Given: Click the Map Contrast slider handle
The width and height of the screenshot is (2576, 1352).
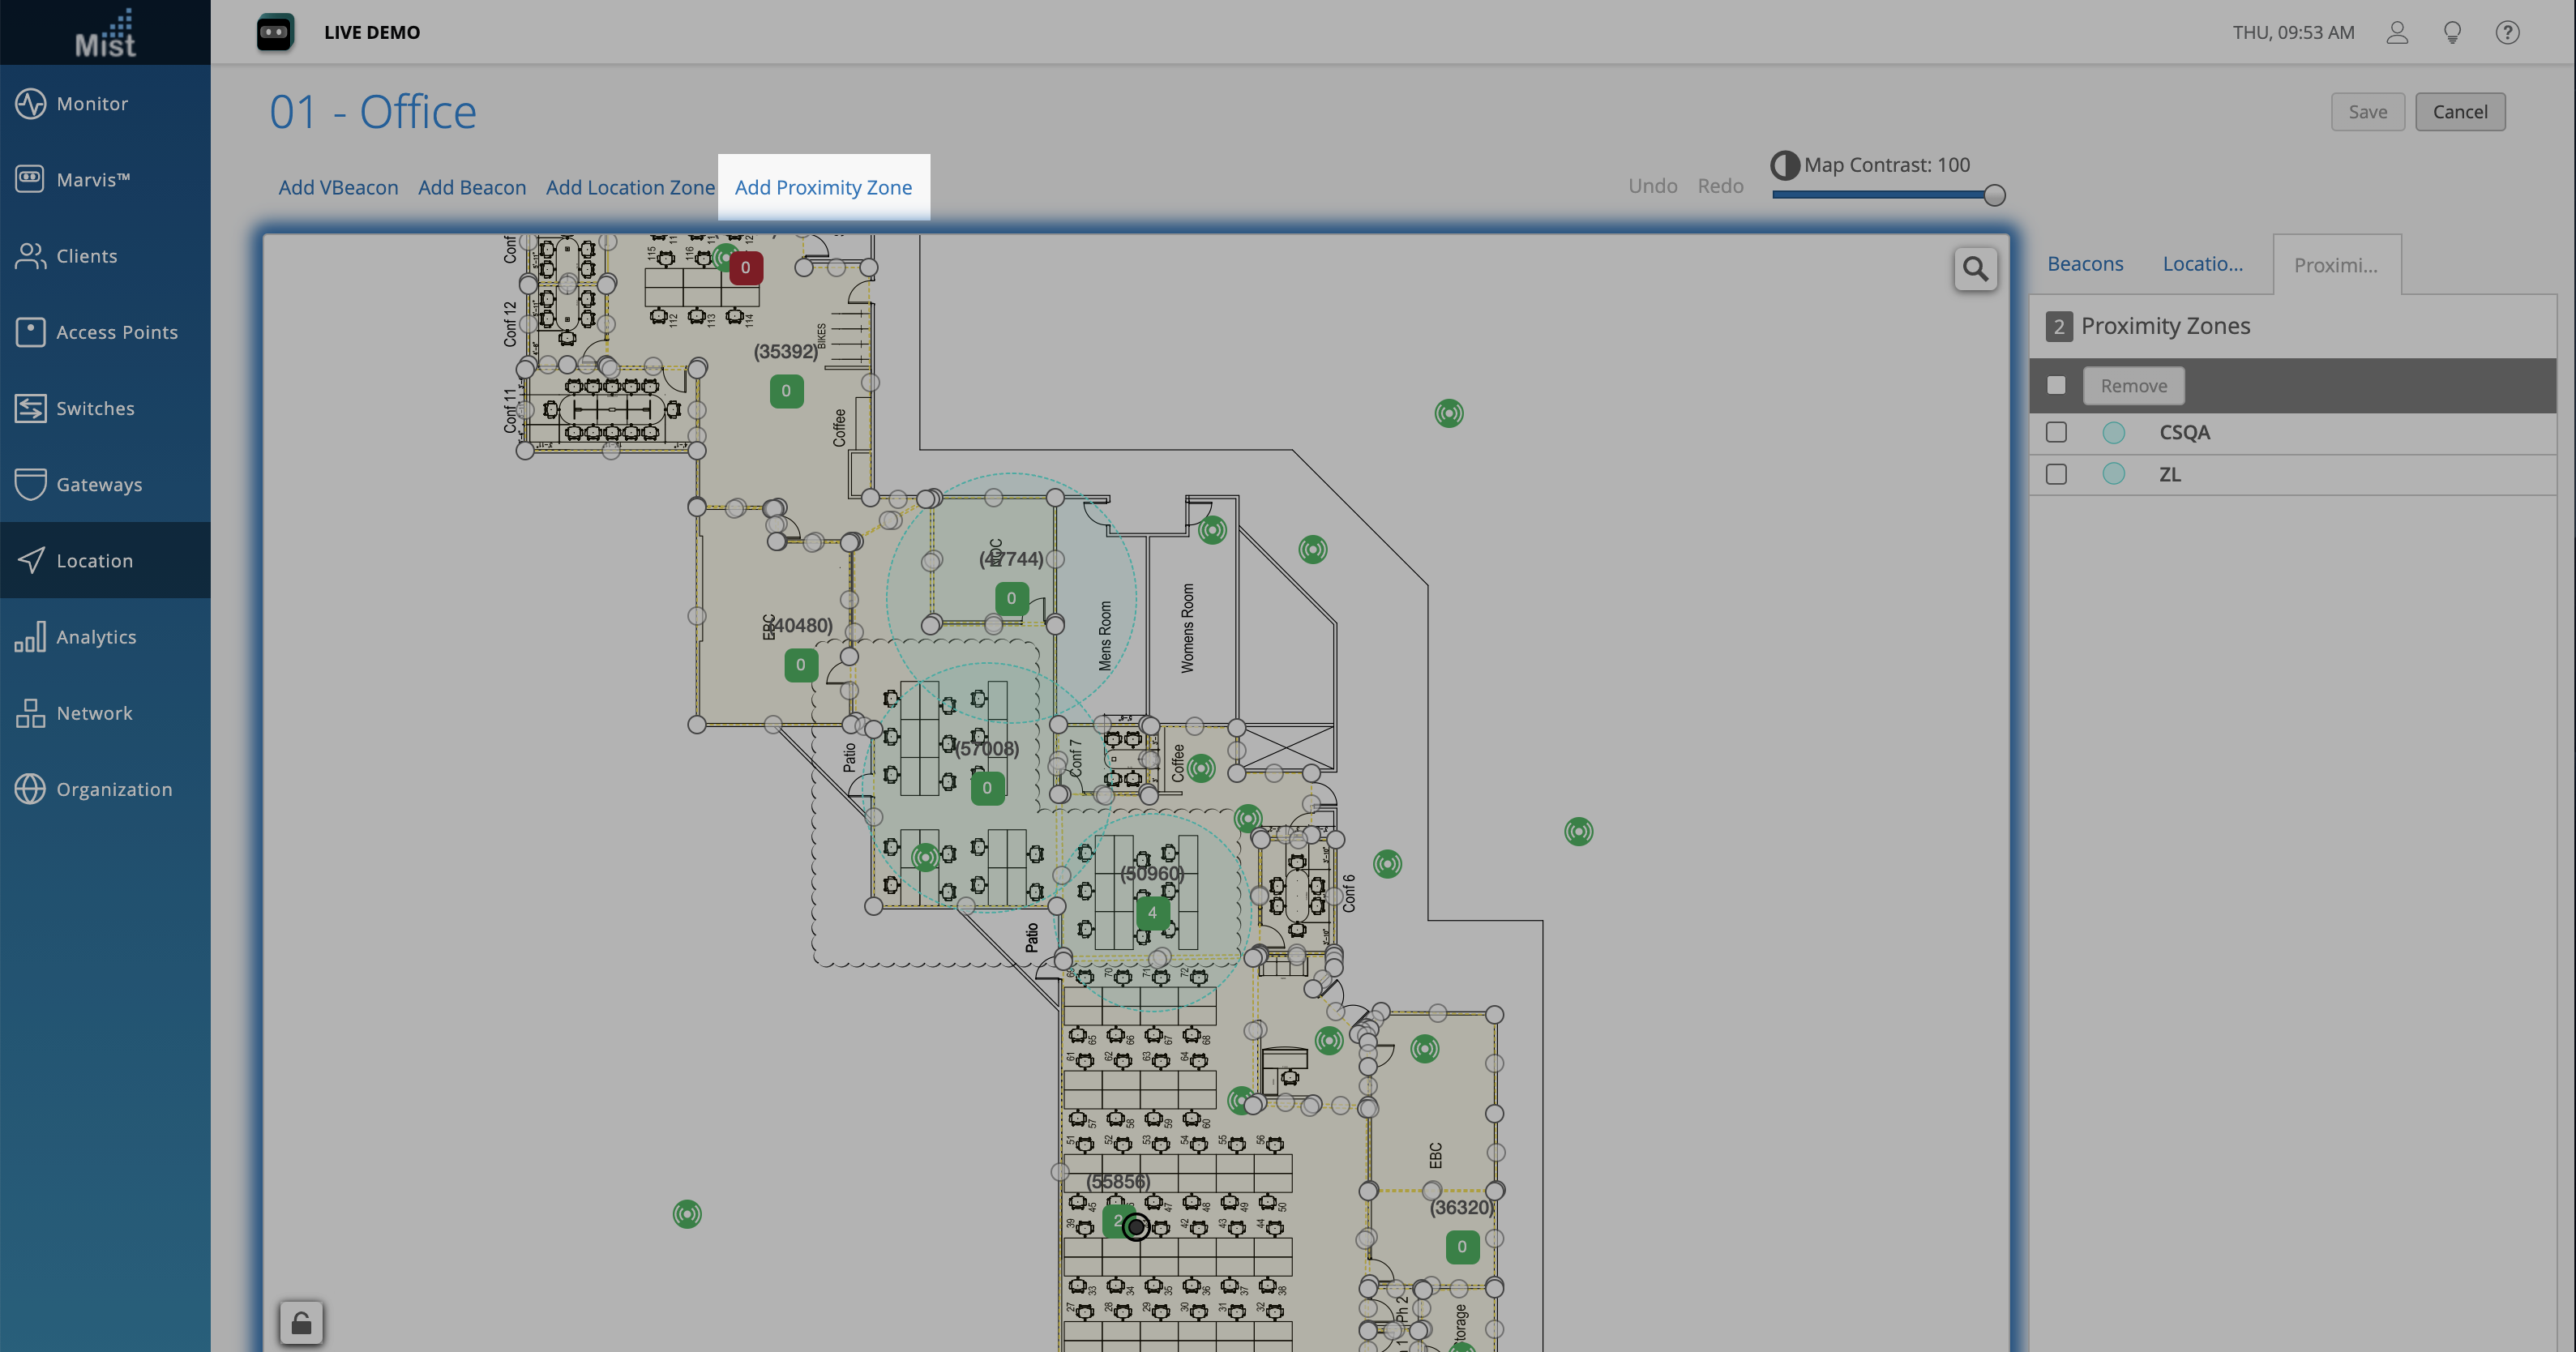Looking at the screenshot, I should pos(1994,195).
